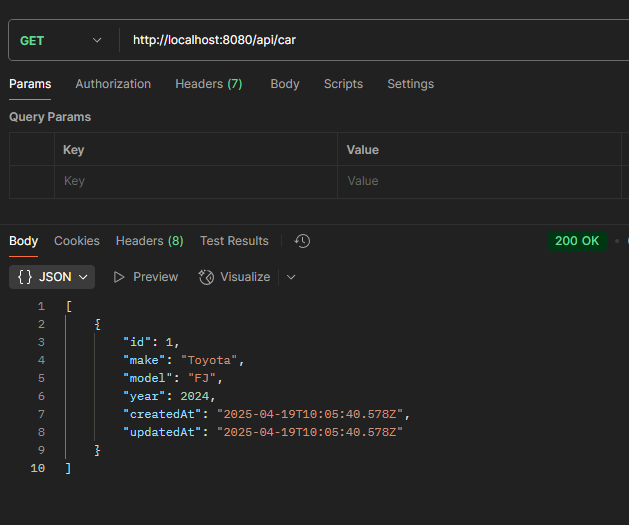Click the empty Value param field
Viewport: 629px width, 525px height.
[x=479, y=181]
